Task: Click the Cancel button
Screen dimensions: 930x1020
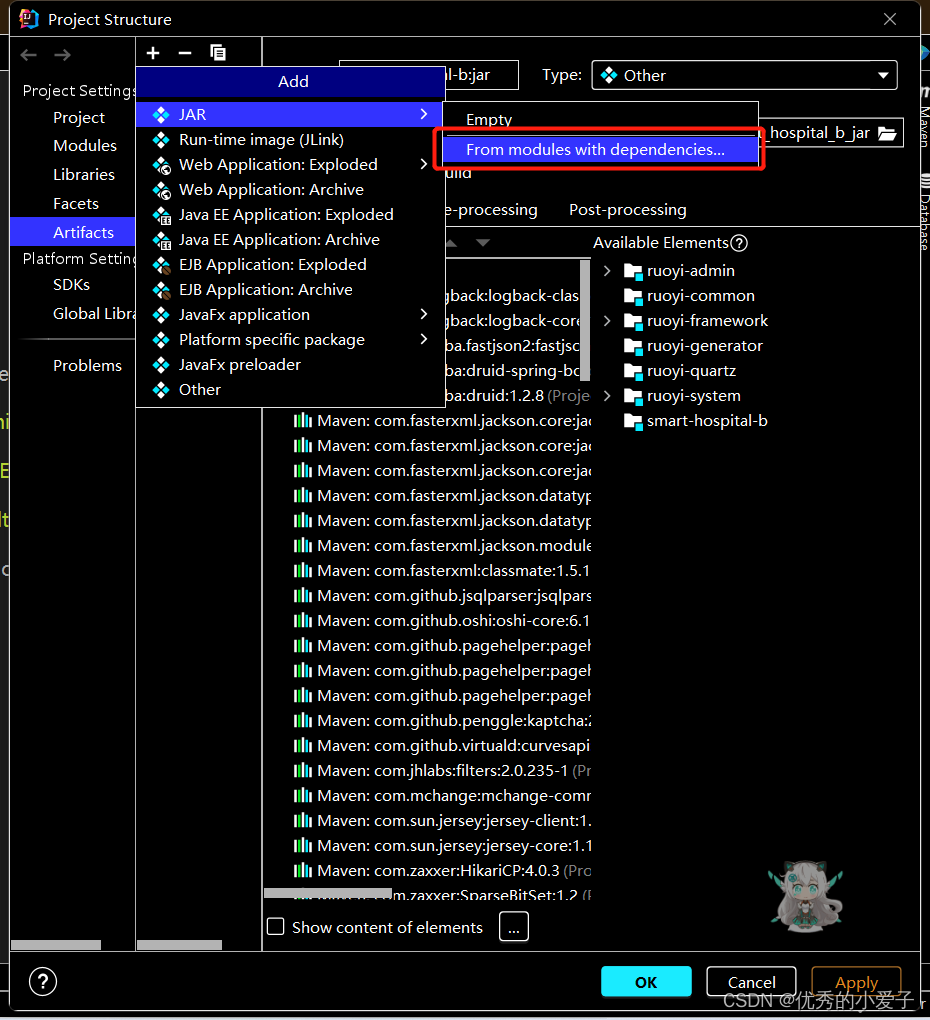Action: point(751,982)
